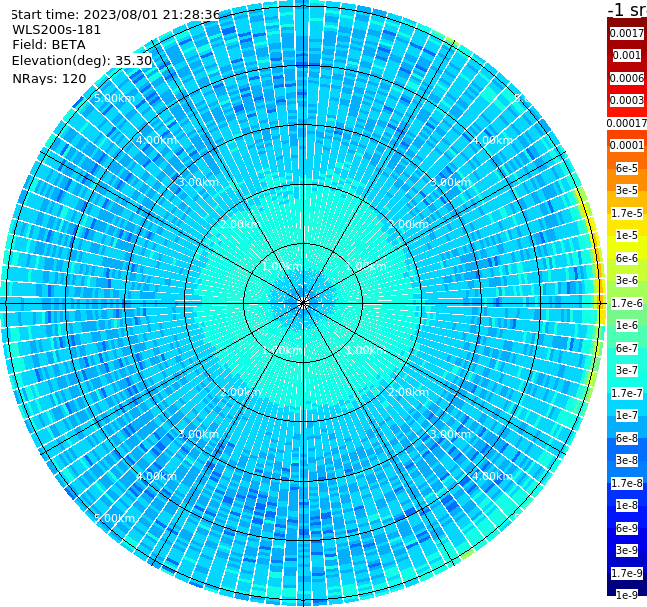
Task: Choose the southeast 3.00km ring label
Action: pyautogui.click(x=451, y=434)
